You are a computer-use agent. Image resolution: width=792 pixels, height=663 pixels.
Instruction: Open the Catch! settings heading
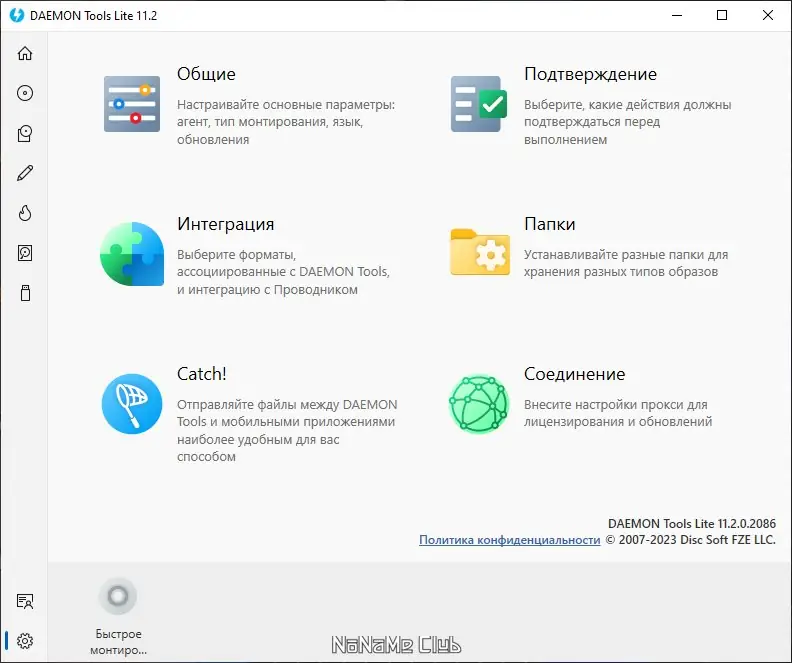[202, 374]
